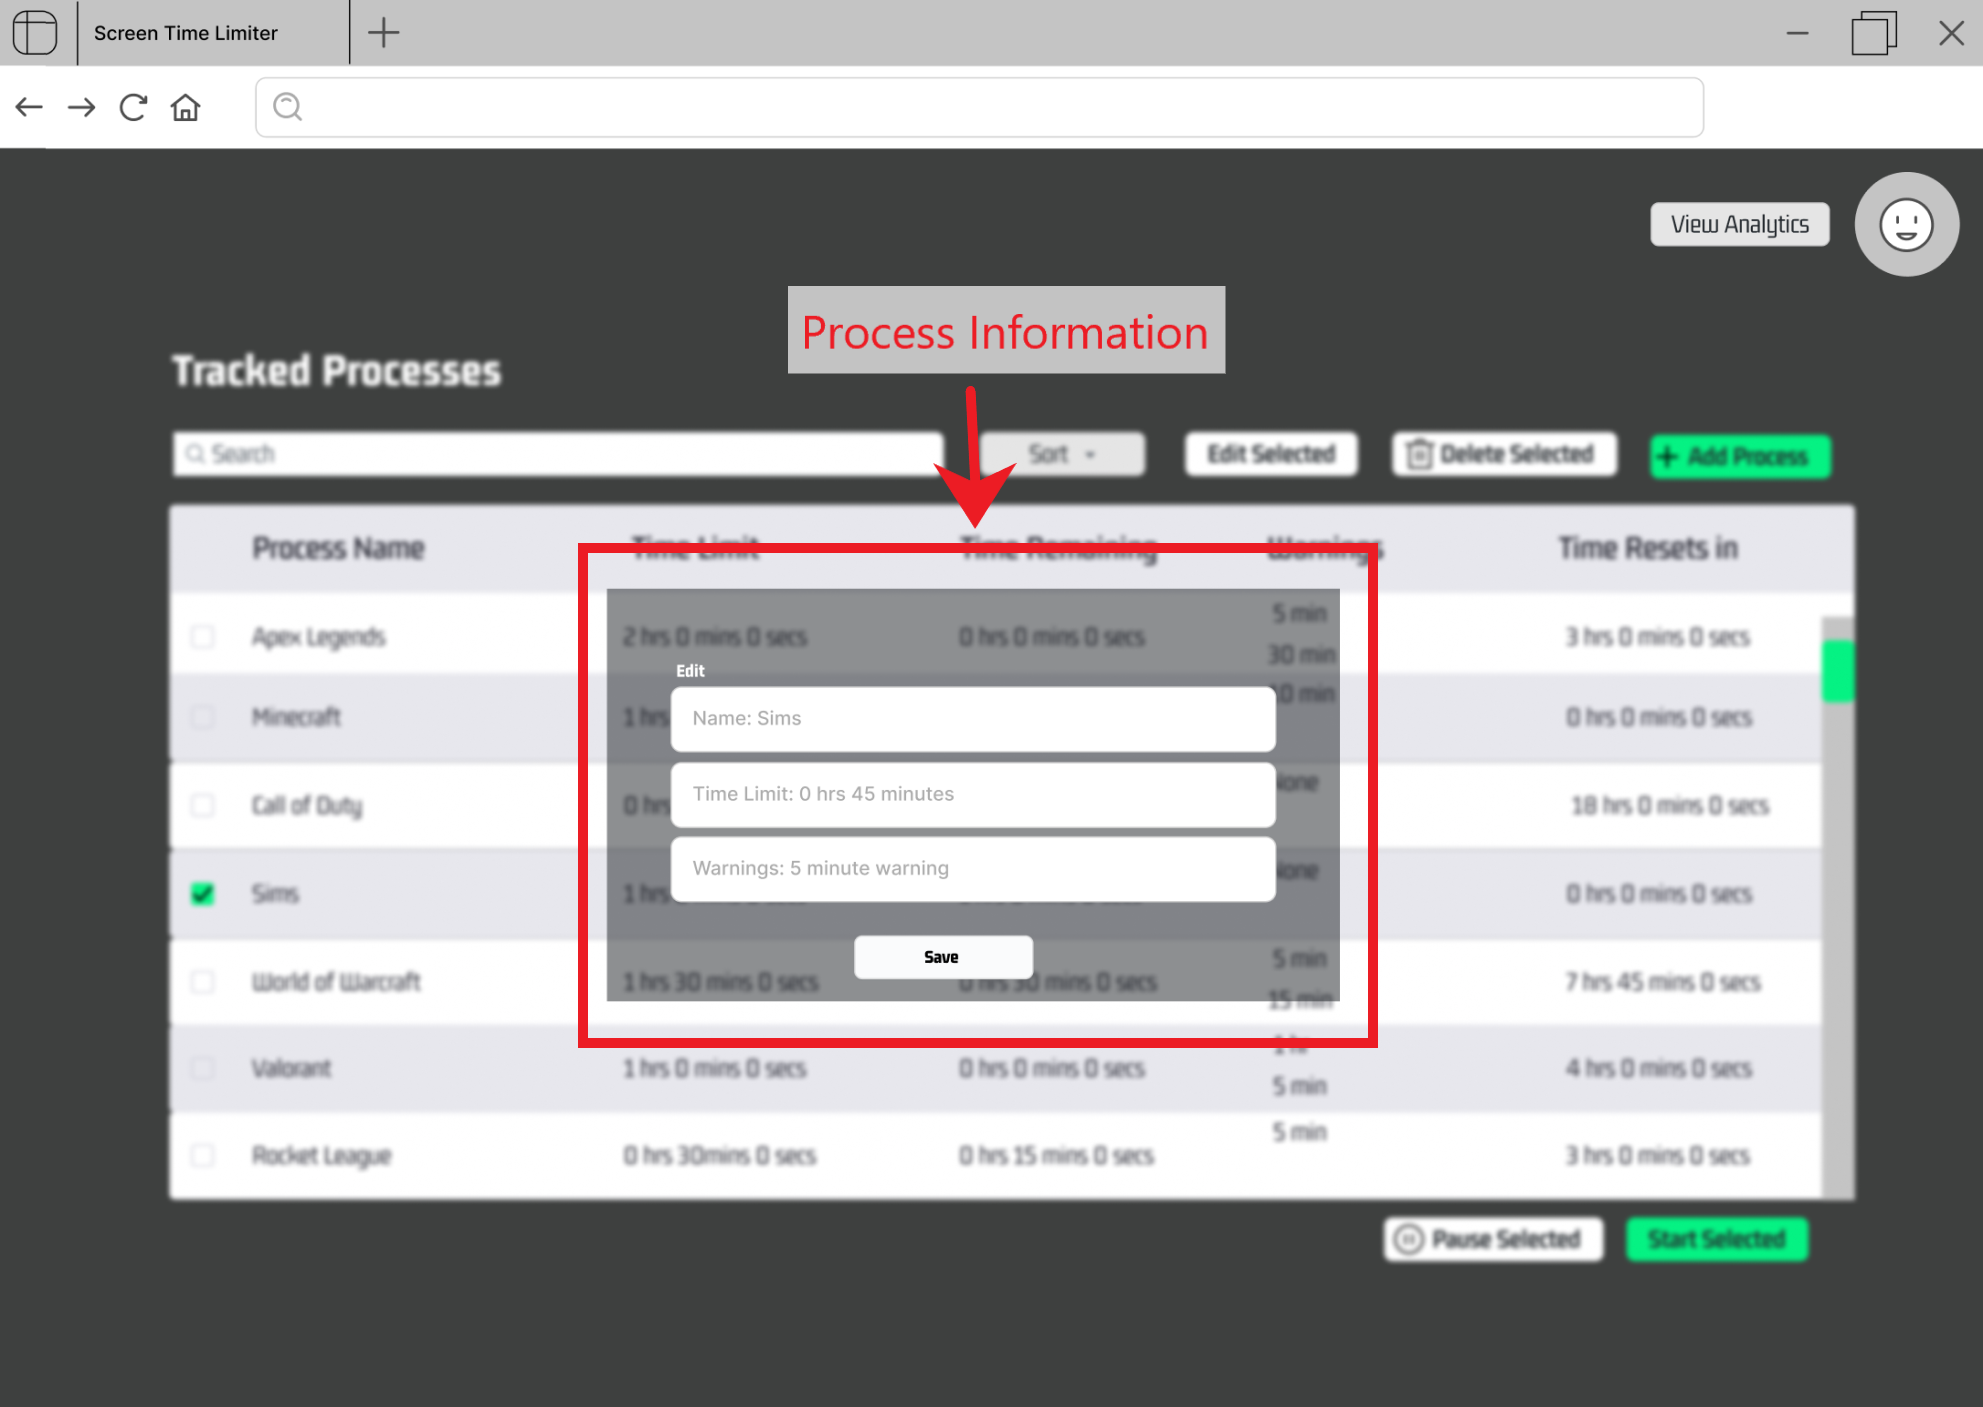Click the Name: Sims field
This screenshot has height=1407, width=1983.
pyautogui.click(x=973, y=718)
